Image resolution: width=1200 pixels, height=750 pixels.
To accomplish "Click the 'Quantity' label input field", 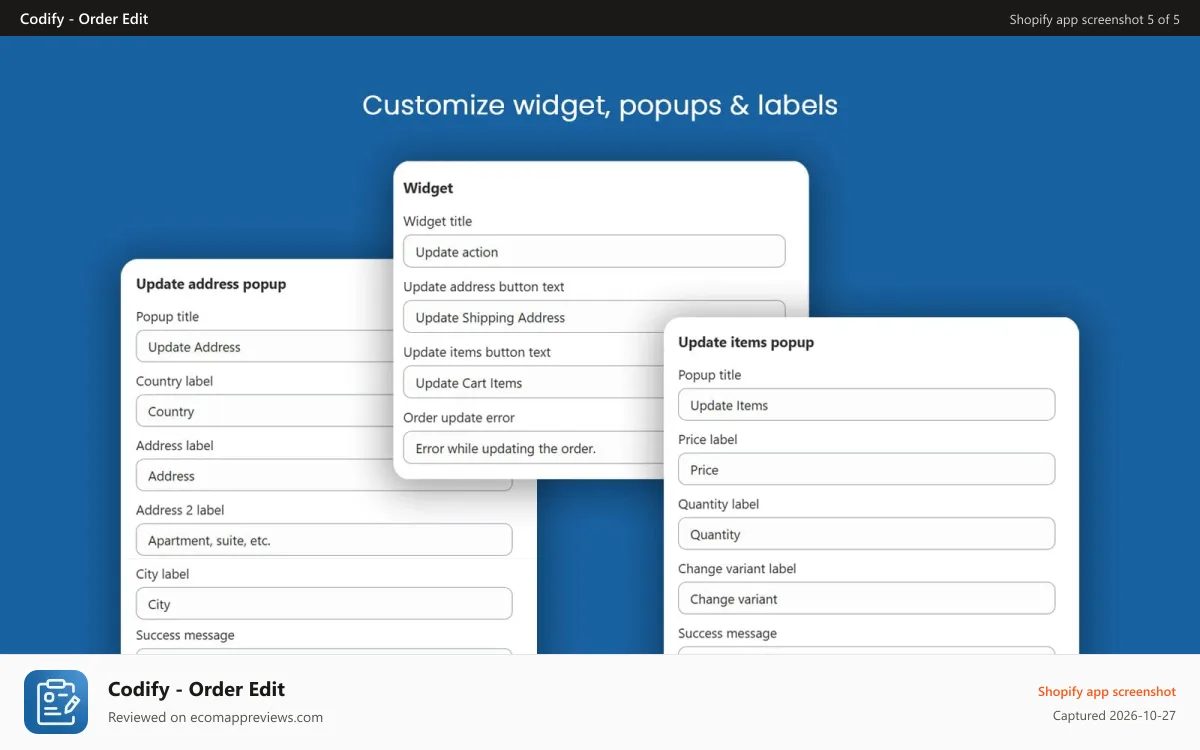I will (x=866, y=534).
